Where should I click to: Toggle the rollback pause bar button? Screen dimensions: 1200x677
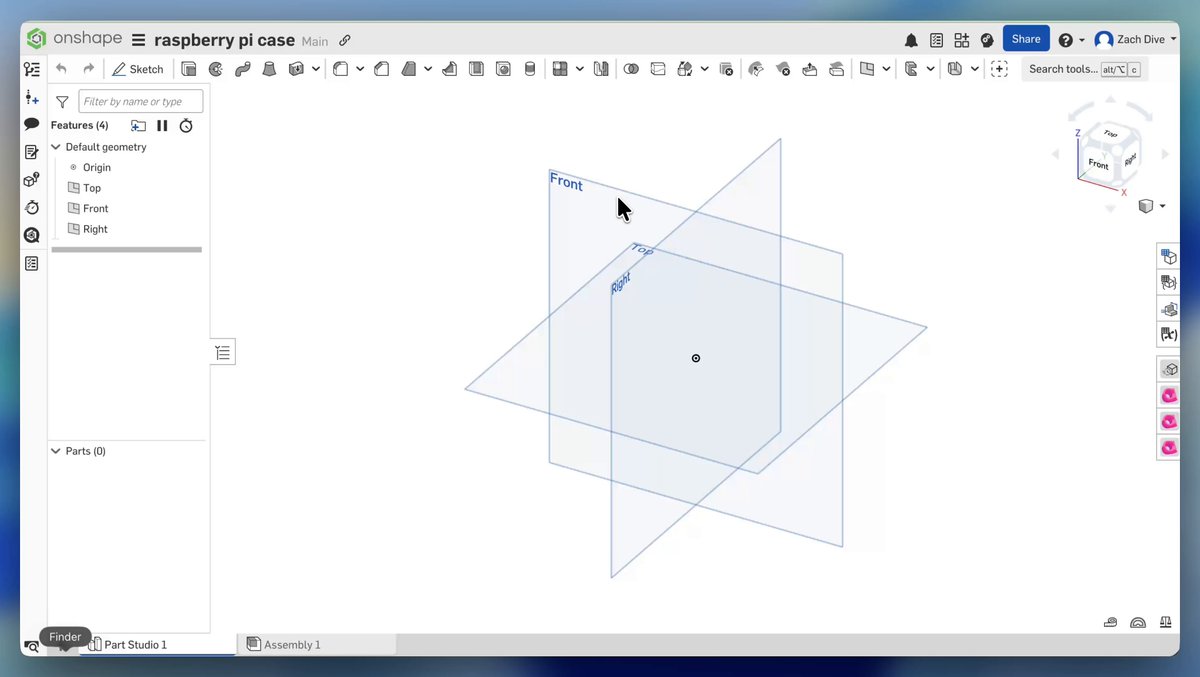162,125
